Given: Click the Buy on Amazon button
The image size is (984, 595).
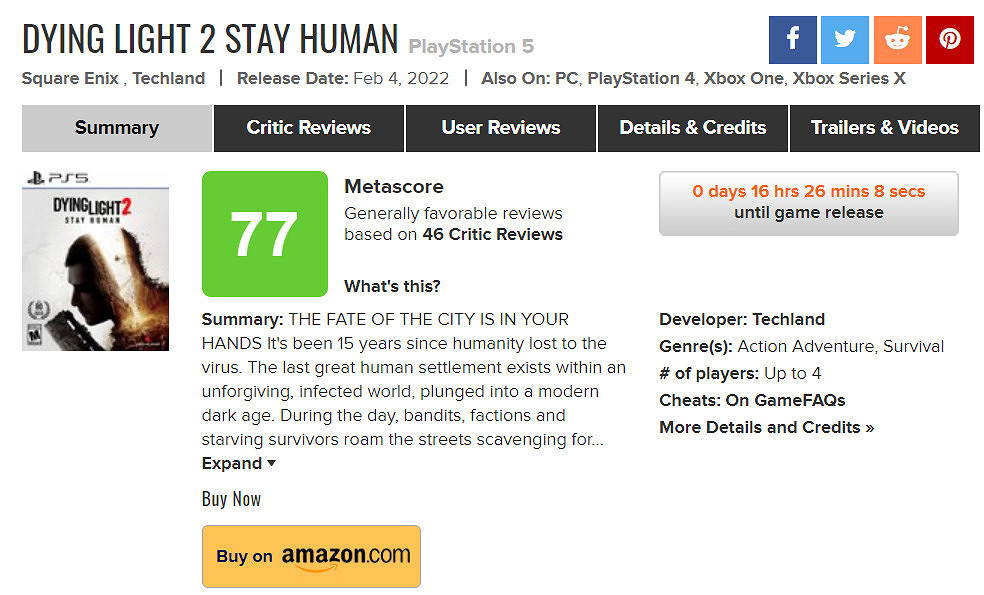Looking at the screenshot, I should (311, 556).
